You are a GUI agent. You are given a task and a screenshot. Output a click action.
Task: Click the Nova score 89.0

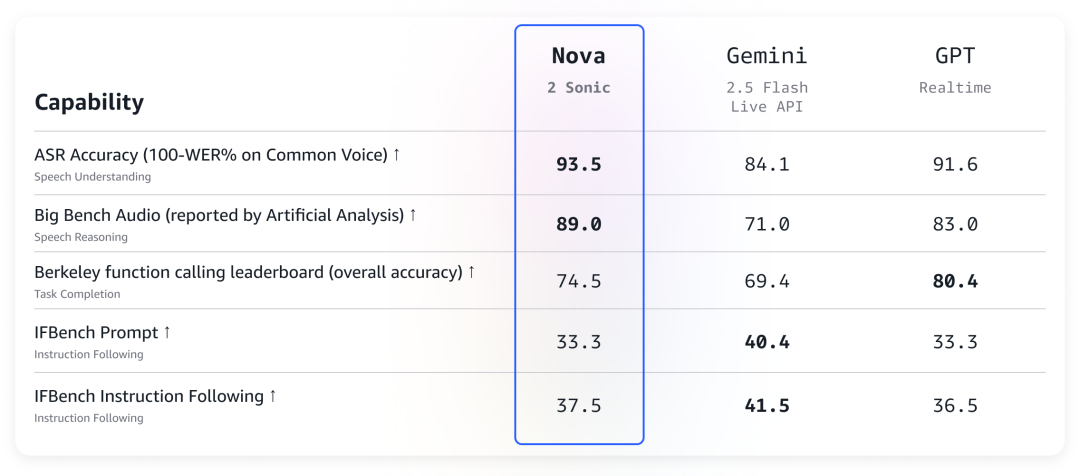(579, 225)
